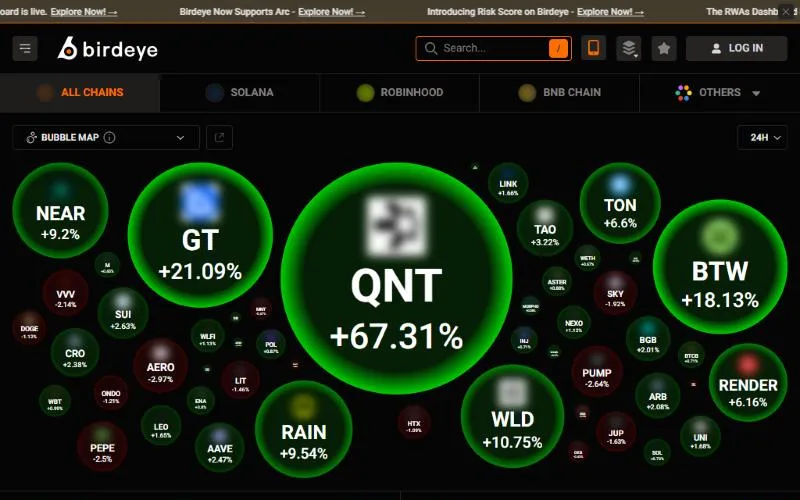Screen dimensions: 800x500
Task: Select the ONDO bubble
Action: click(x=111, y=393)
